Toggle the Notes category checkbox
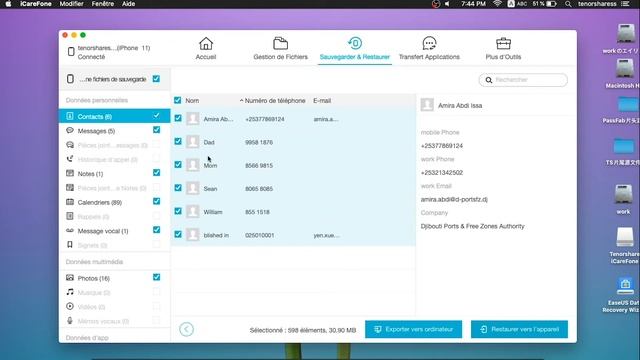This screenshot has height=360, width=640. pyautogui.click(x=156, y=173)
